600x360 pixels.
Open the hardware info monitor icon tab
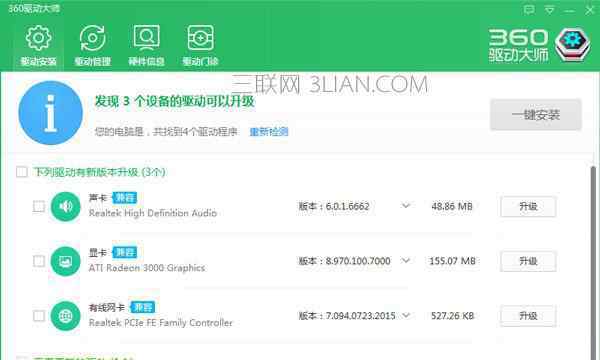[146, 45]
